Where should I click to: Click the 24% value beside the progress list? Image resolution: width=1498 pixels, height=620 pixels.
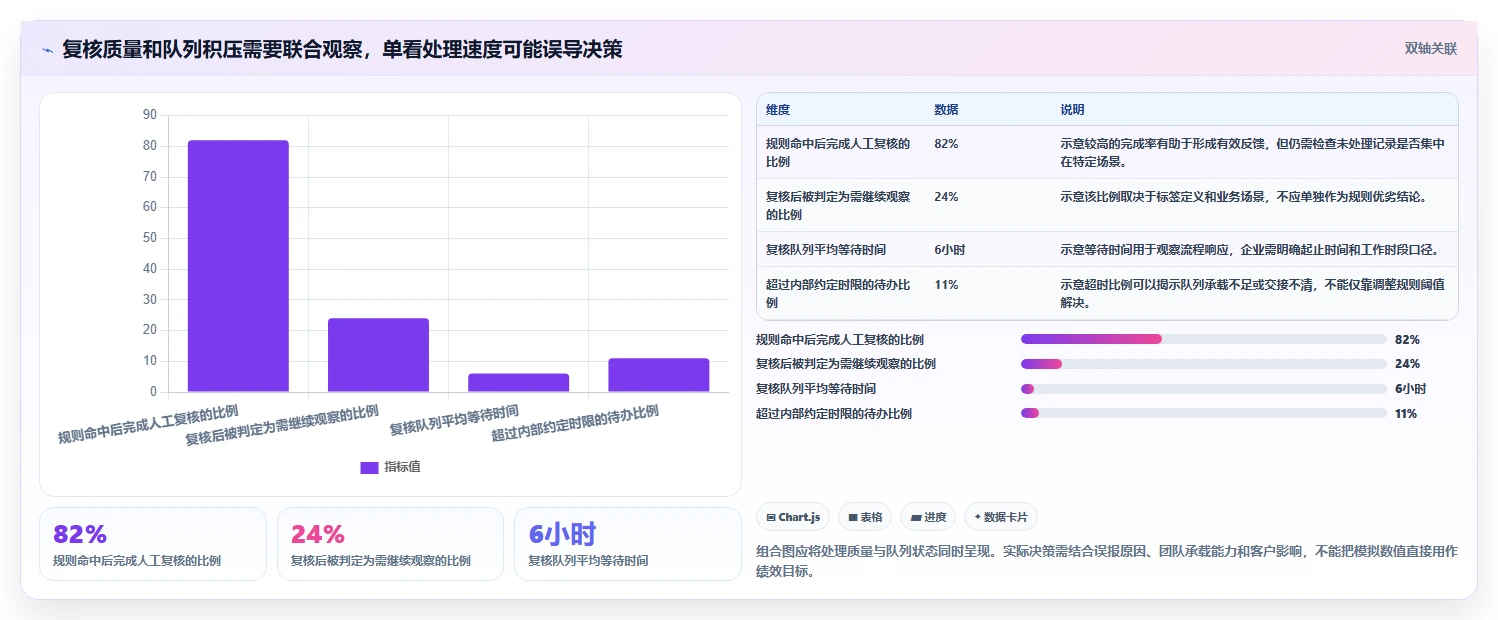1407,364
